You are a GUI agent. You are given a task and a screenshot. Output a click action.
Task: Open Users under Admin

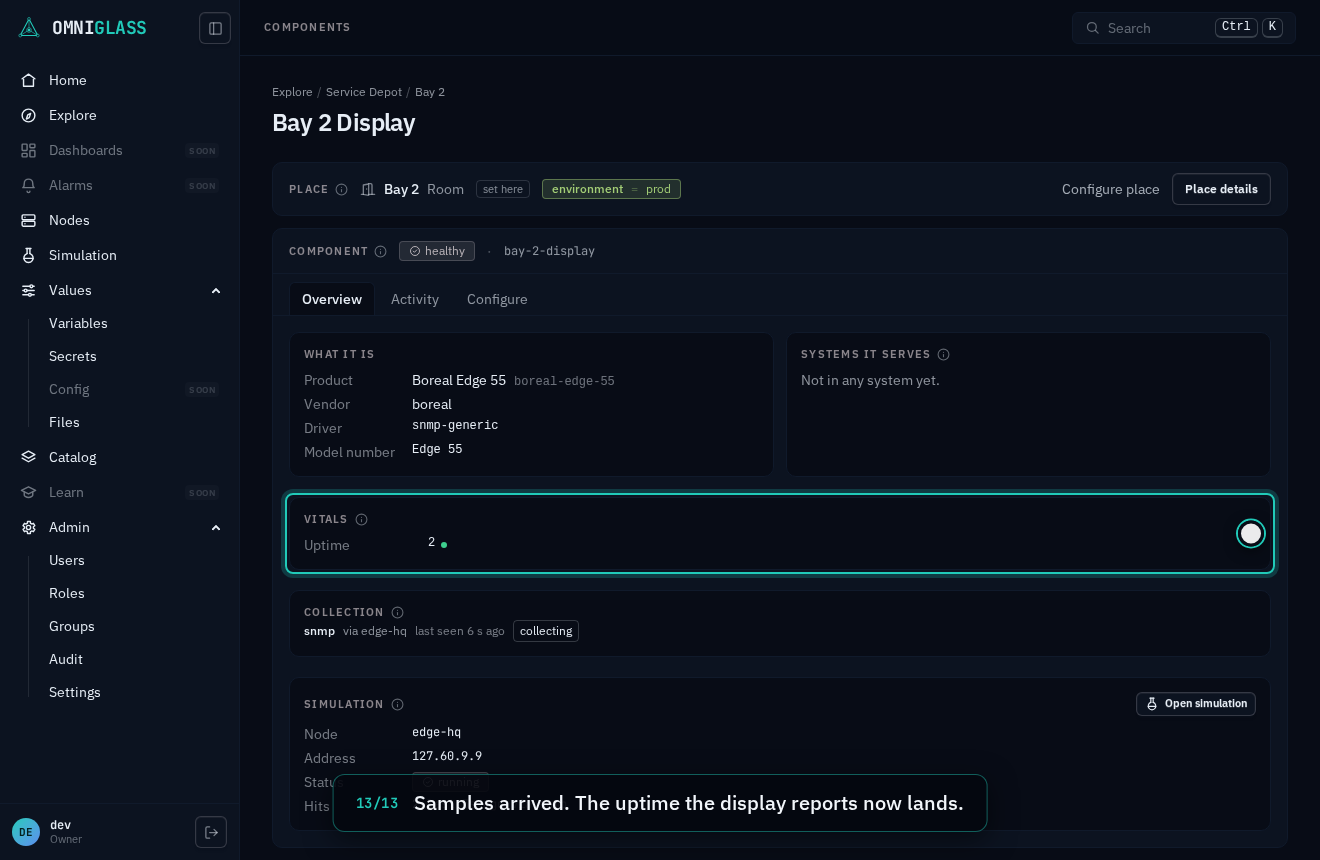(x=67, y=560)
